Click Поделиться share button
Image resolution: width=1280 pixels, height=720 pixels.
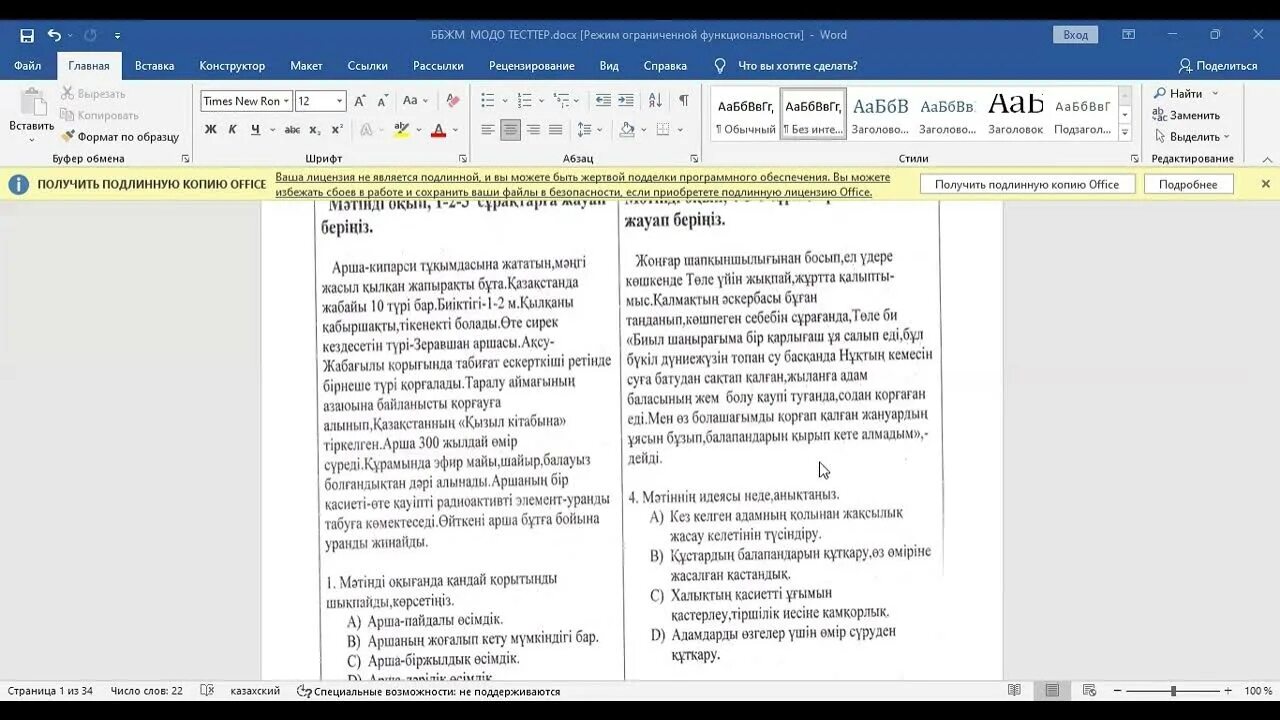[x=1217, y=66]
